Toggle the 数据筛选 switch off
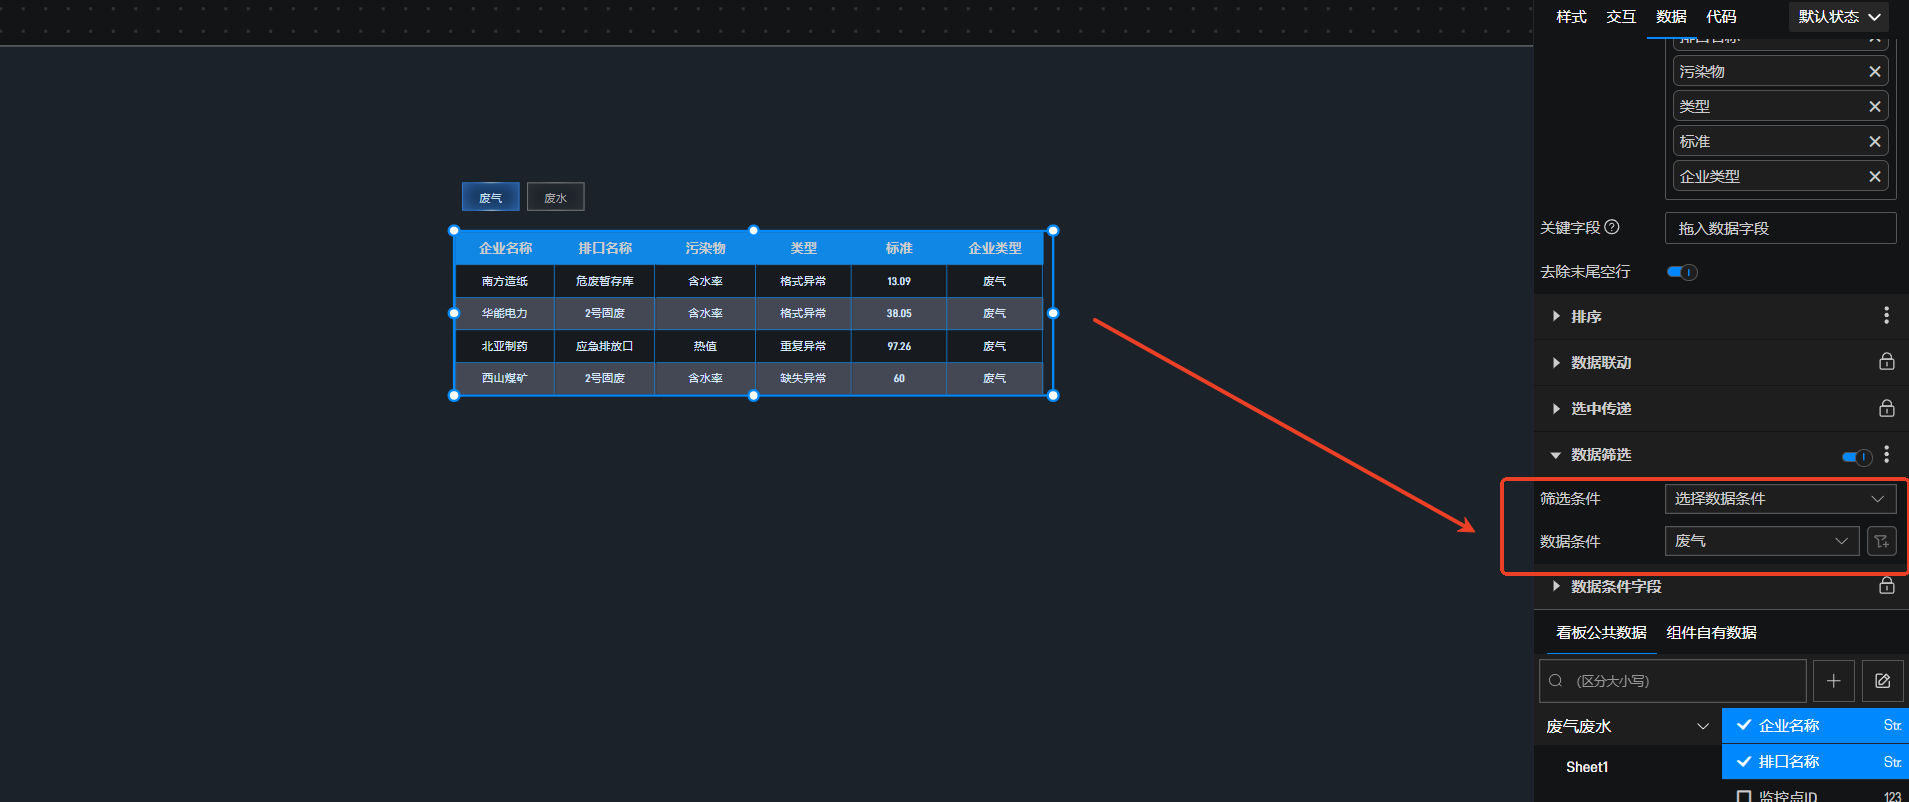The width and height of the screenshot is (1909, 802). point(1856,457)
